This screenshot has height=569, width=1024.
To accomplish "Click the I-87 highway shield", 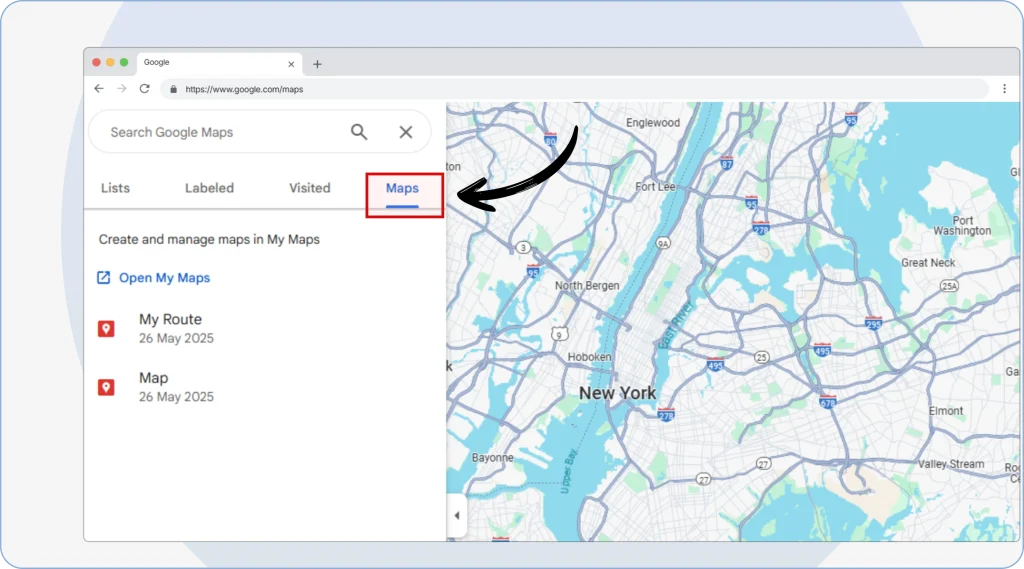I will [726, 163].
